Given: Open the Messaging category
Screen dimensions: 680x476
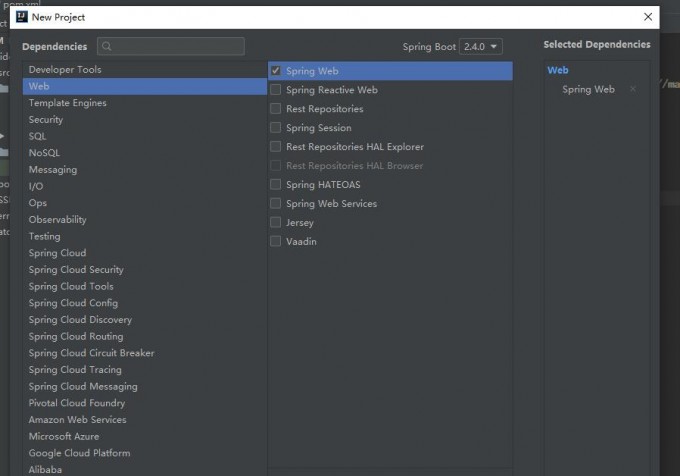Looking at the screenshot, I should point(145,170).
